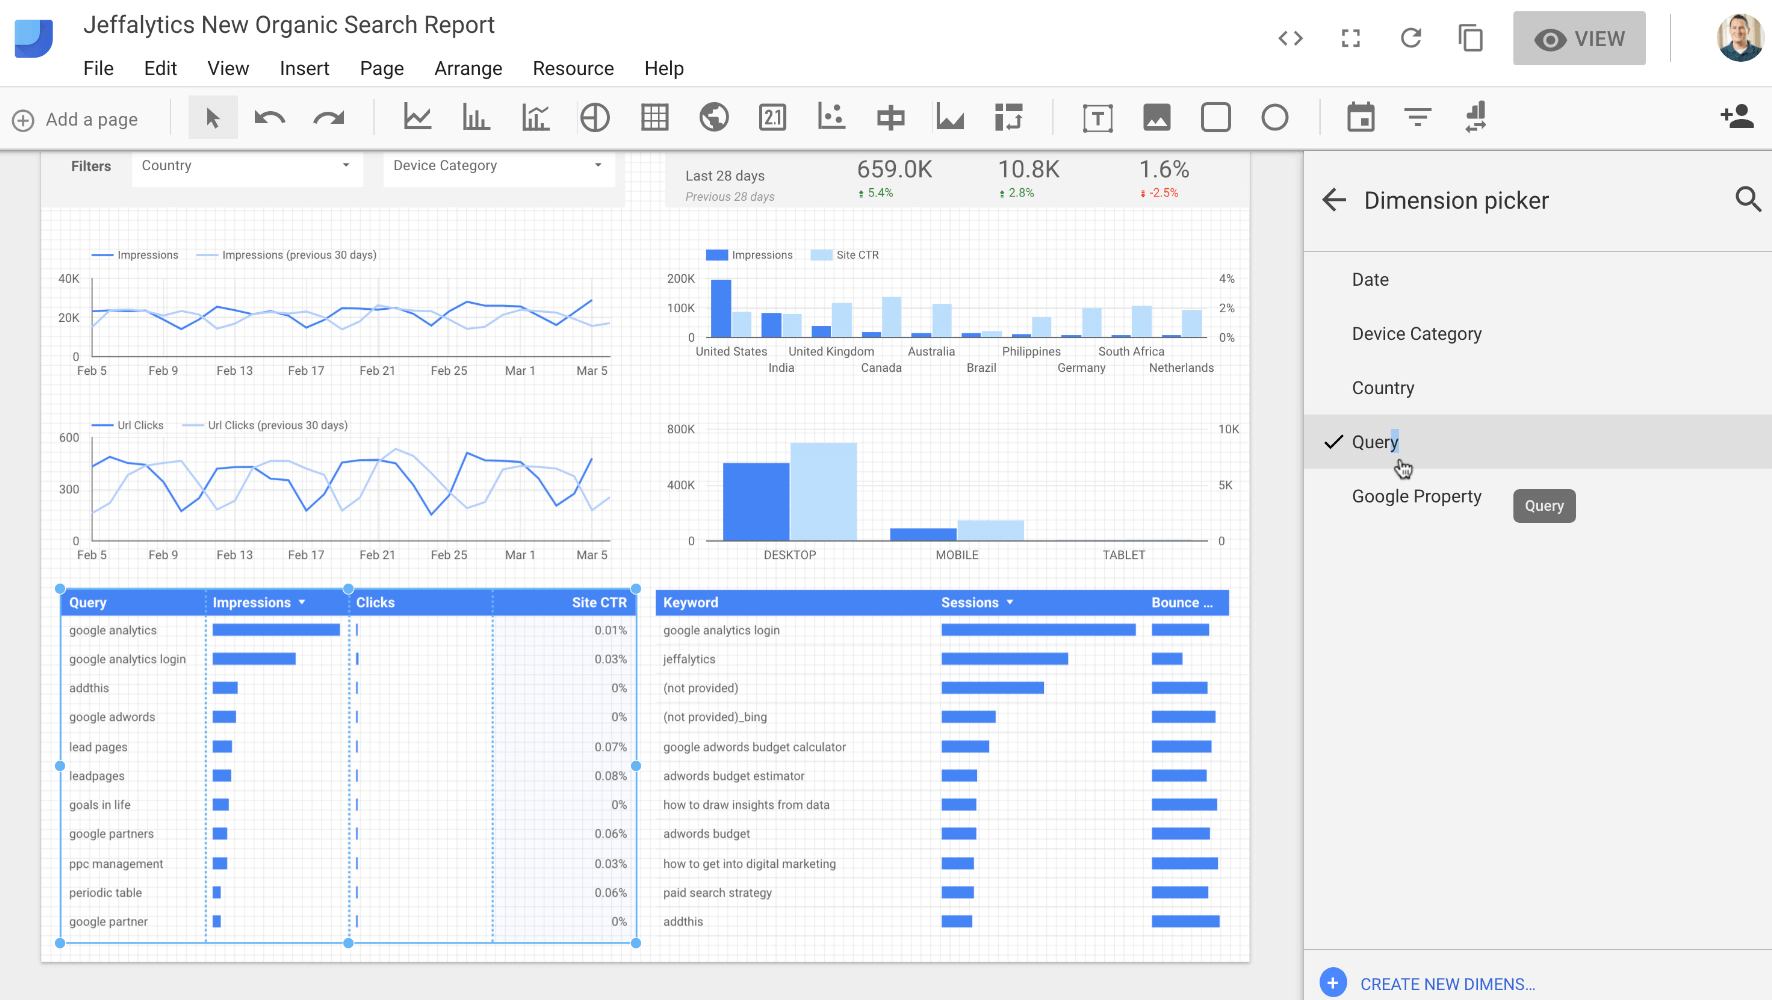The width and height of the screenshot is (1772, 1000).
Task: Click the report title text
Action: tap(289, 25)
